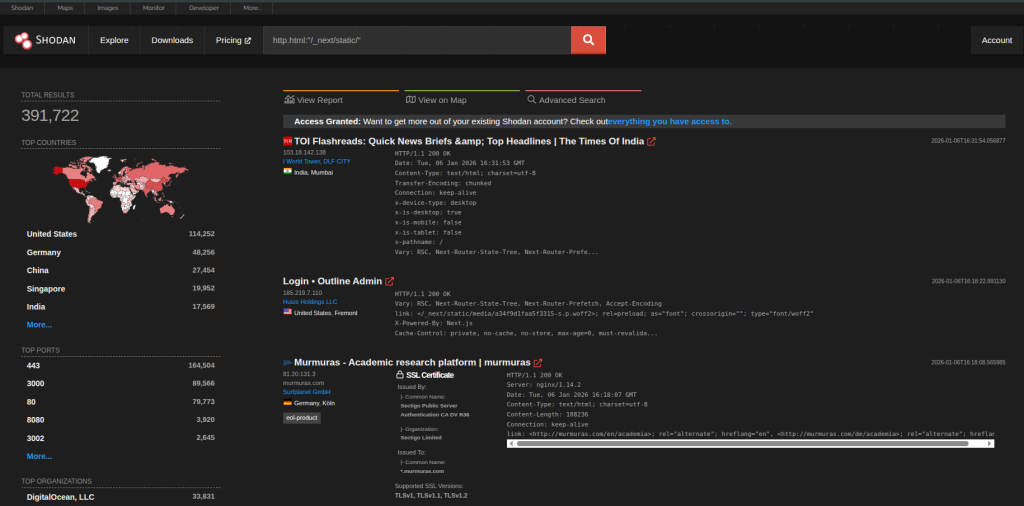Open external link icon beside TOI Flashreads title
Image resolution: width=1024 pixels, height=506 pixels.
tap(651, 142)
